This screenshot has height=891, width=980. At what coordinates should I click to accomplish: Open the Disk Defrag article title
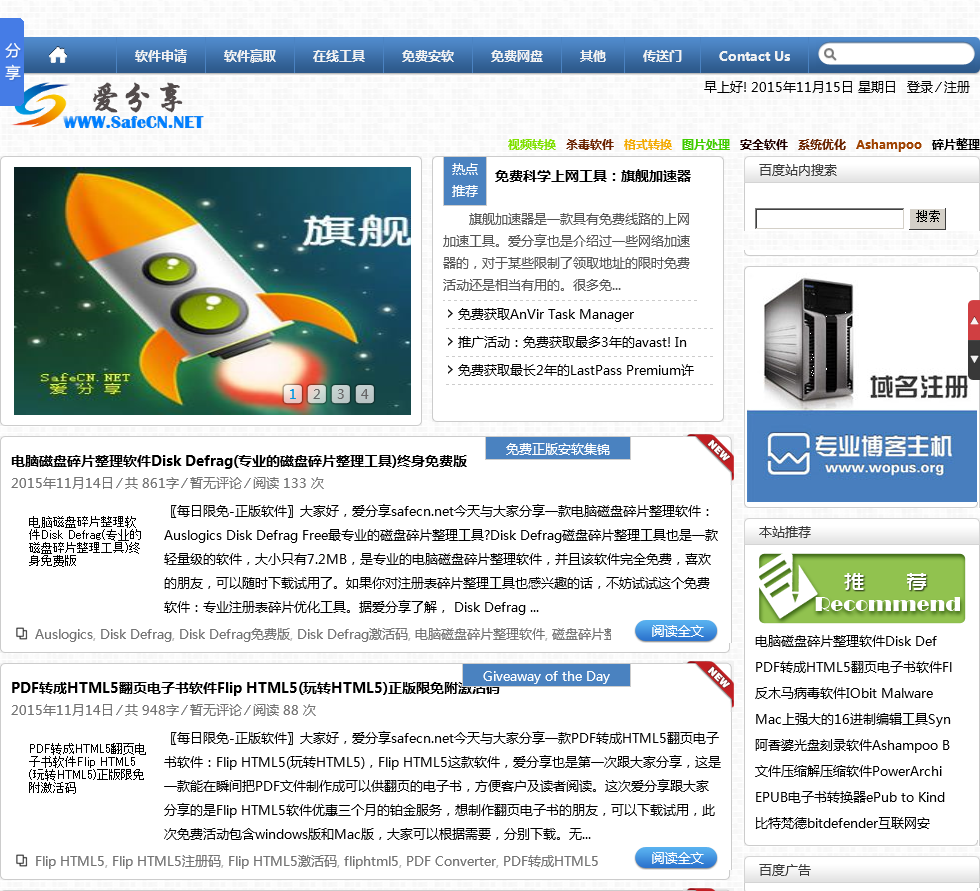239,461
